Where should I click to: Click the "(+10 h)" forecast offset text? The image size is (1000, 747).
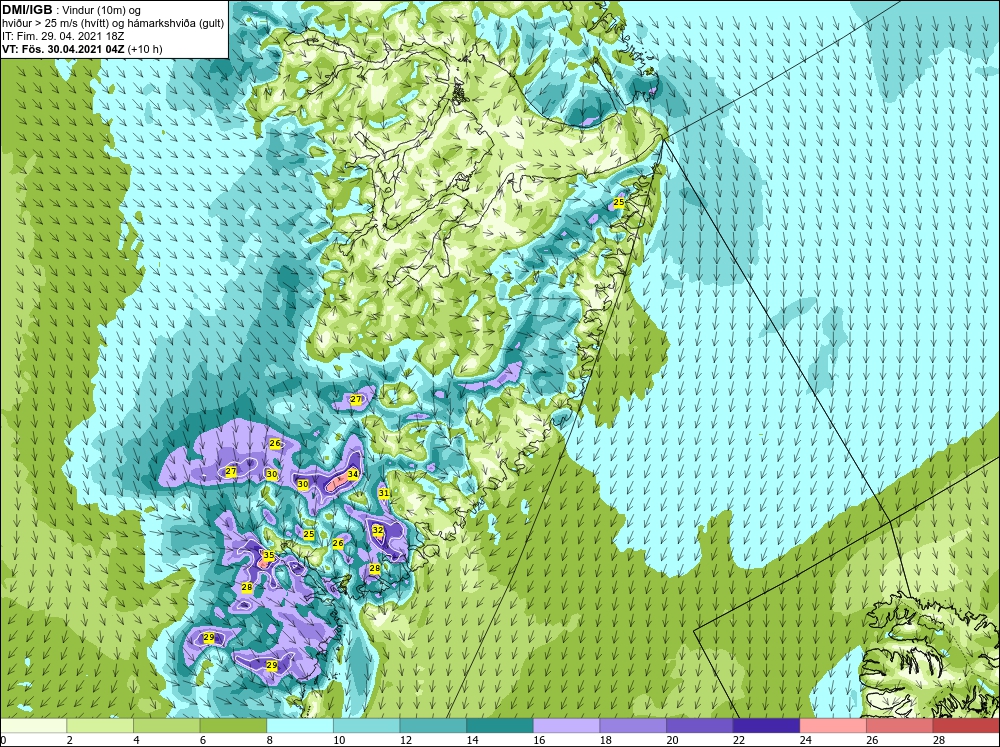pos(145,48)
